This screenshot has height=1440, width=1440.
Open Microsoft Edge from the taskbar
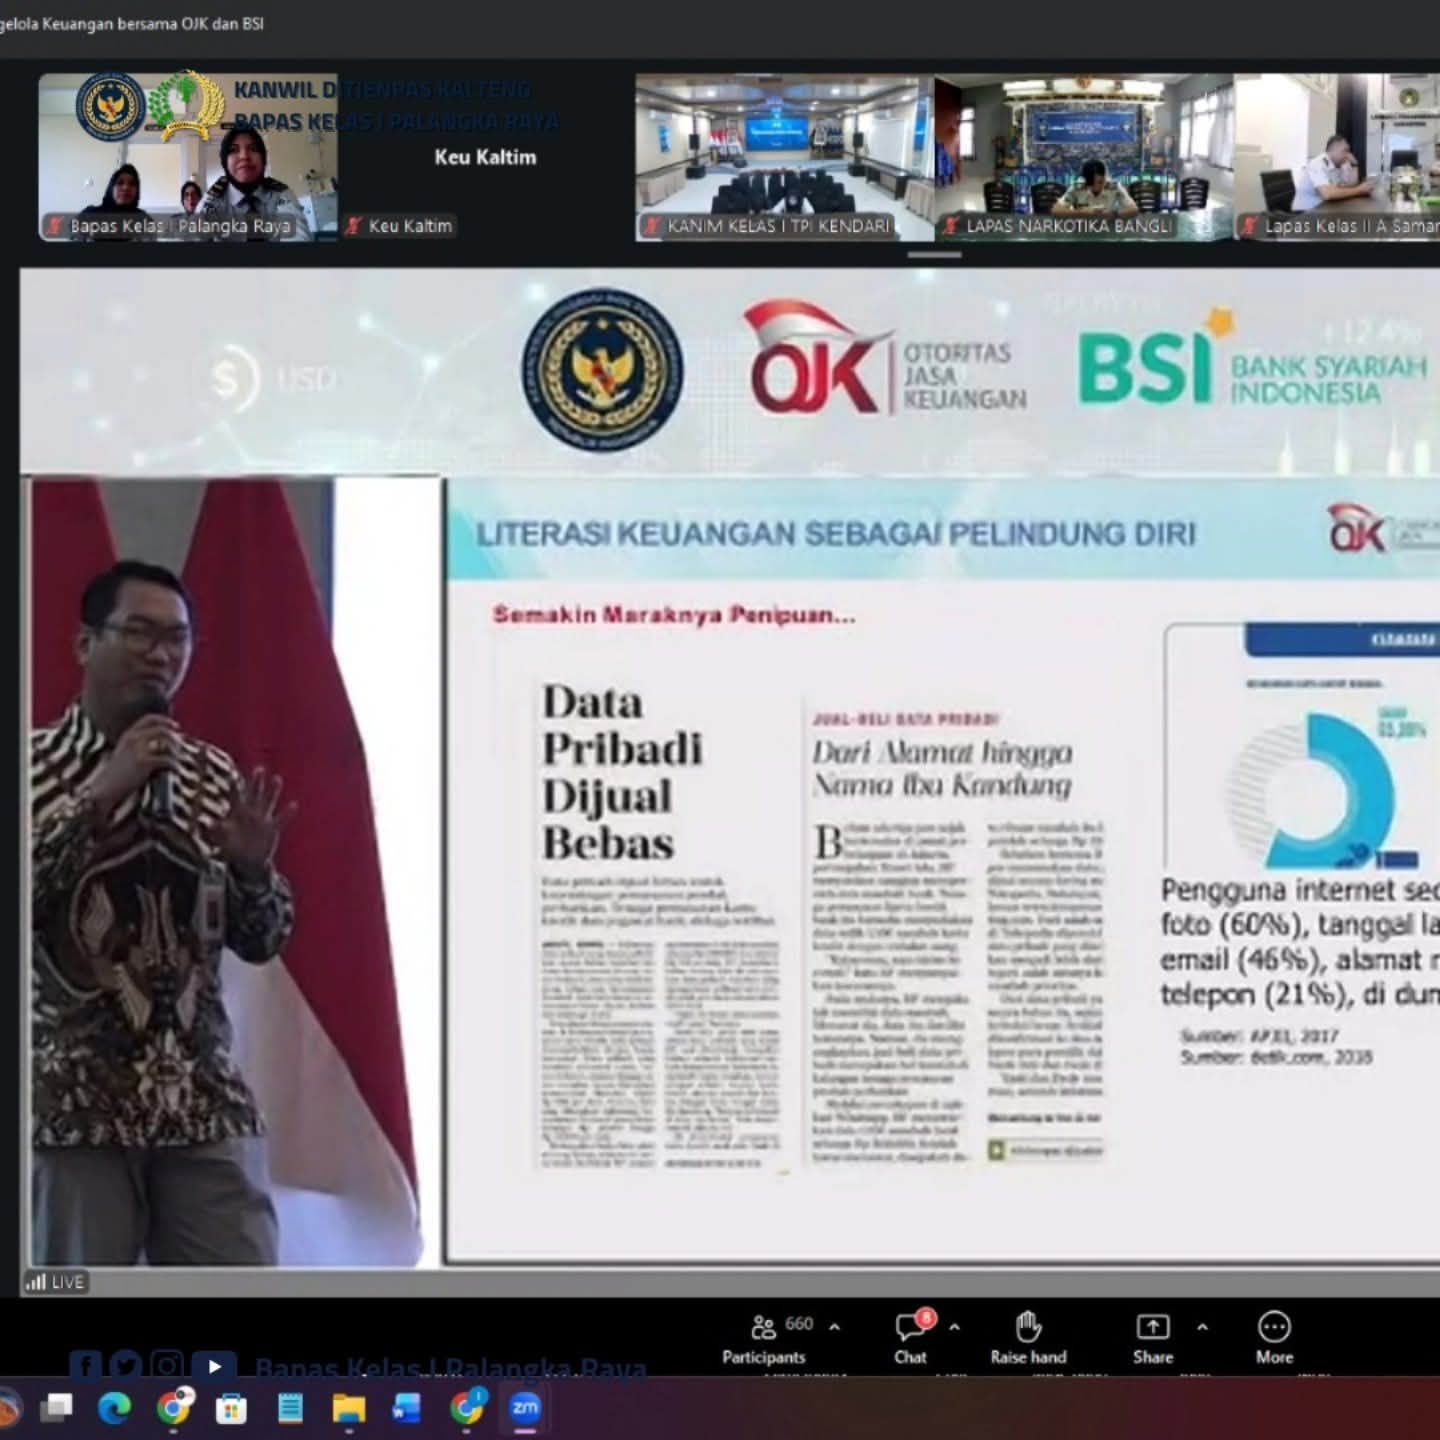[114, 1408]
